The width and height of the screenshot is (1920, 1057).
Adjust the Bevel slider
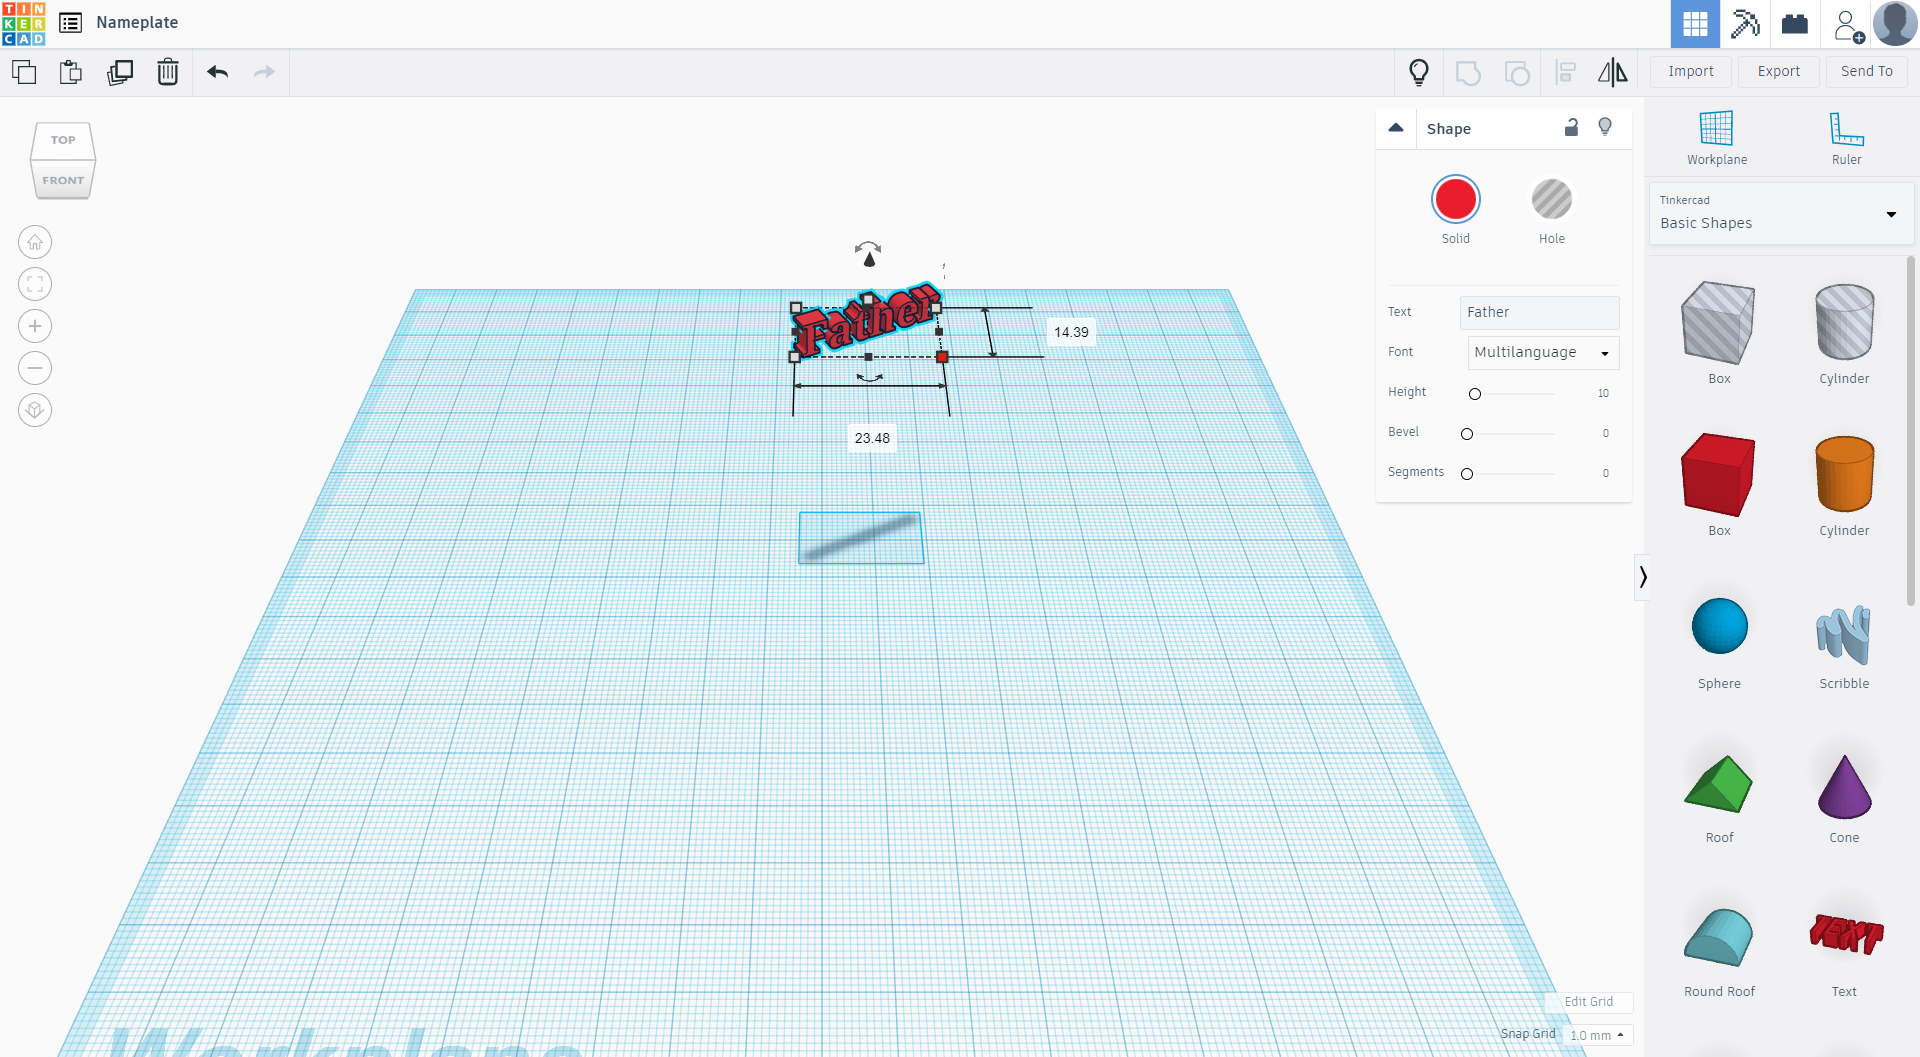click(1467, 434)
